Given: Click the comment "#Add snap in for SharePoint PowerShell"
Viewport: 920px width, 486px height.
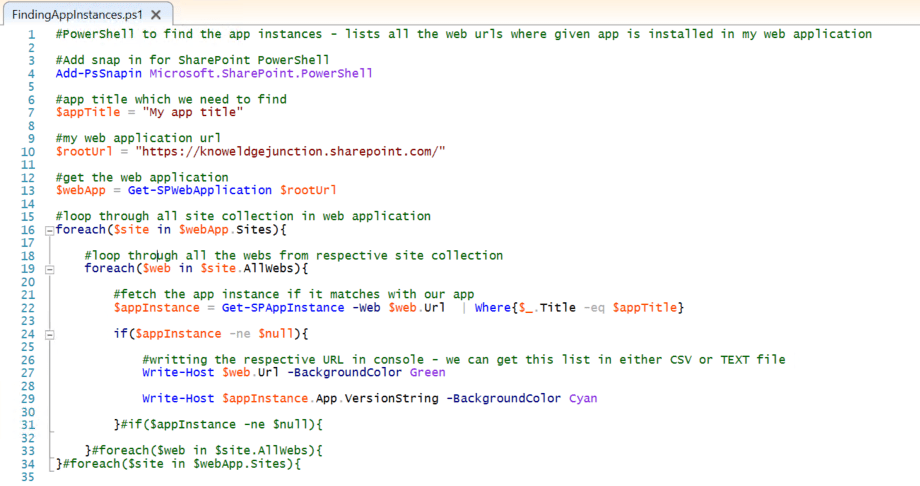Looking at the screenshot, I should click(192, 60).
